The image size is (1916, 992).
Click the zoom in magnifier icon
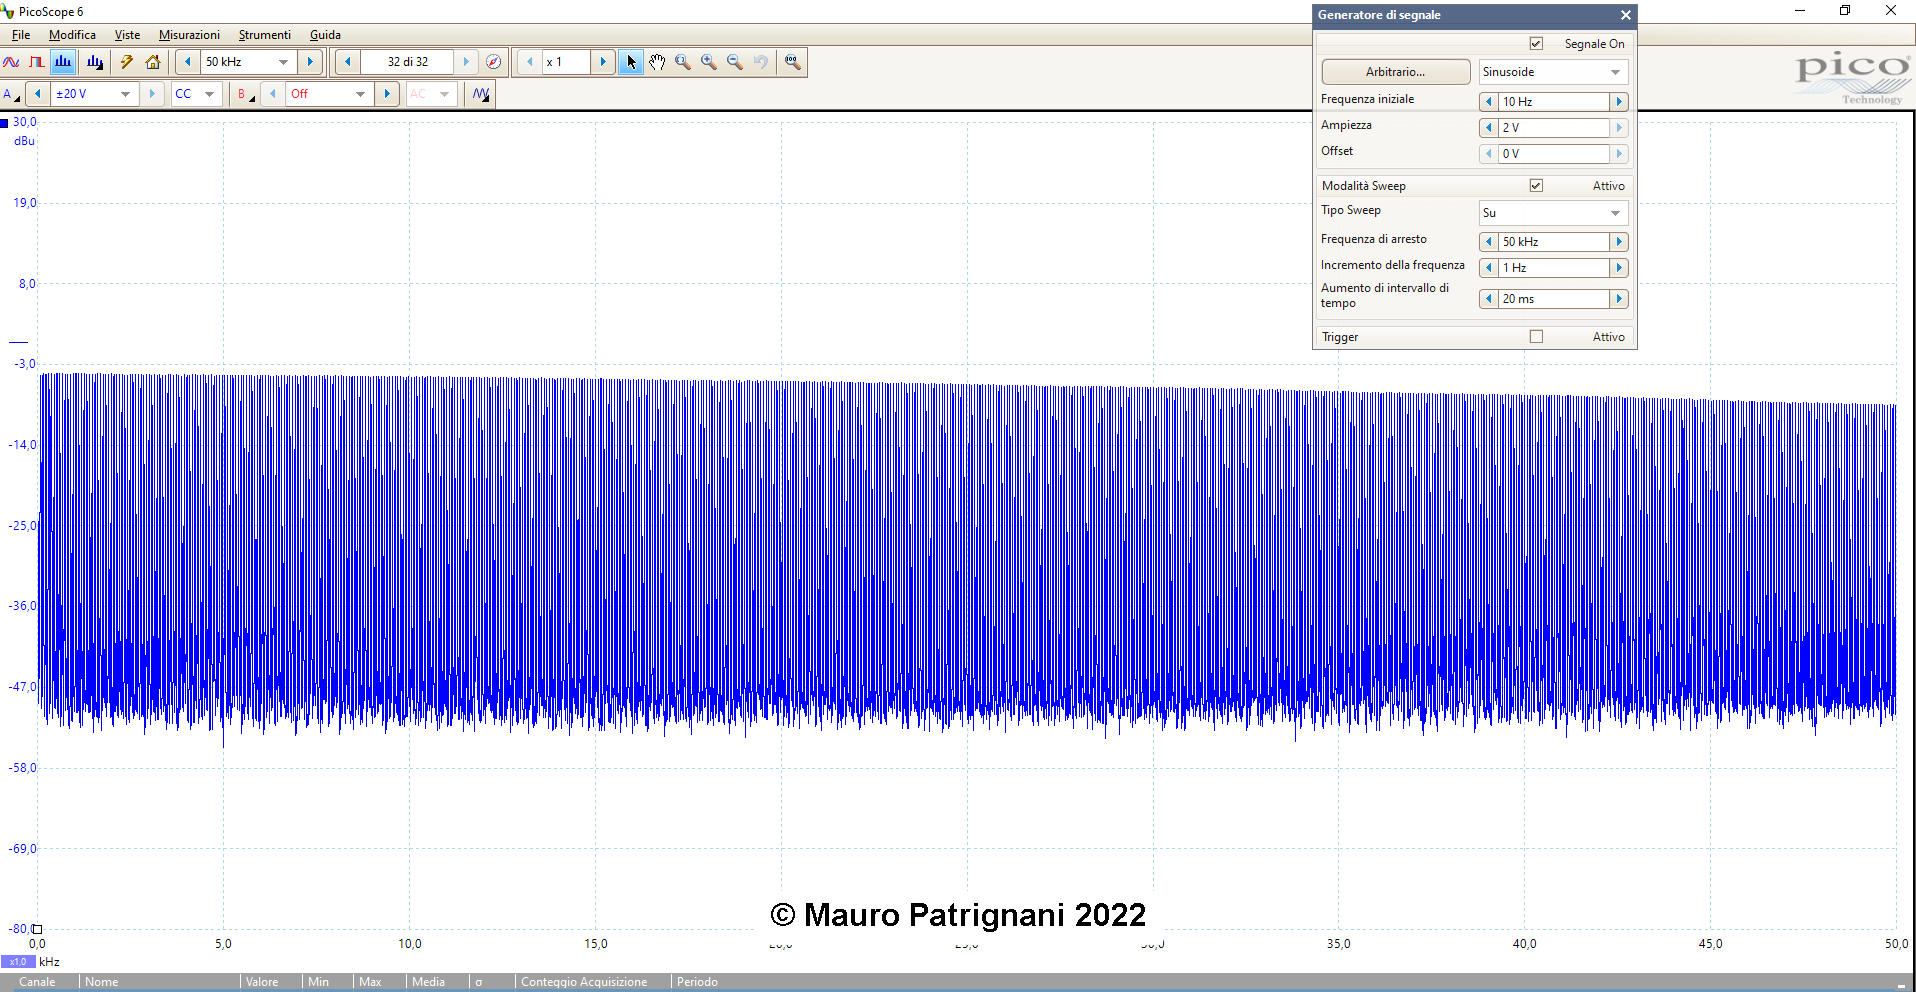(709, 62)
